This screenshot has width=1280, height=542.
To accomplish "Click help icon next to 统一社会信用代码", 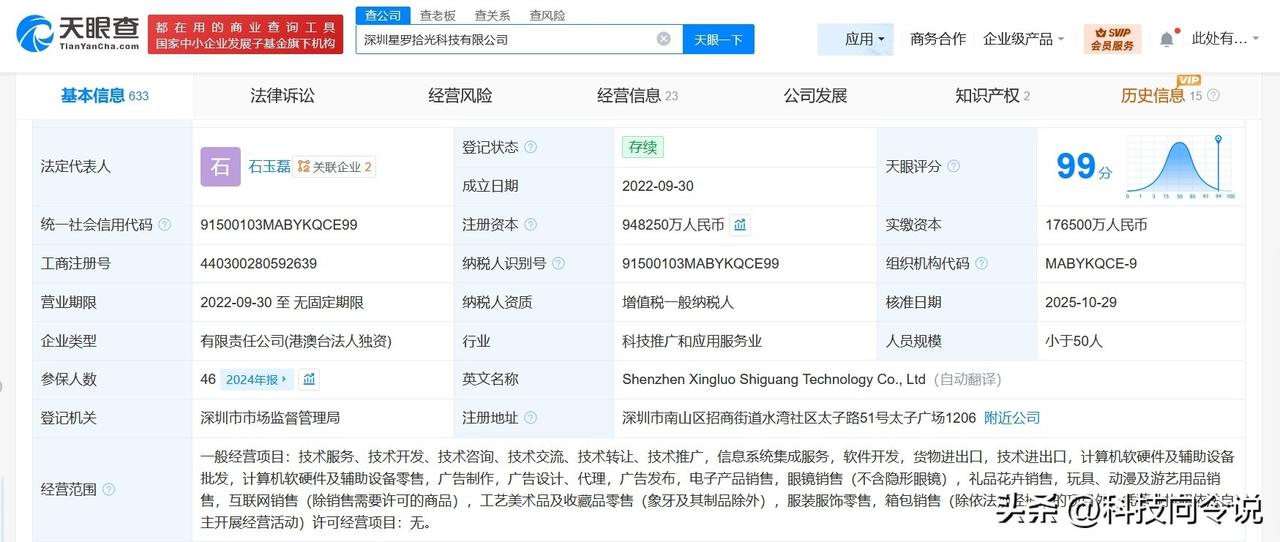I will [x=164, y=225].
